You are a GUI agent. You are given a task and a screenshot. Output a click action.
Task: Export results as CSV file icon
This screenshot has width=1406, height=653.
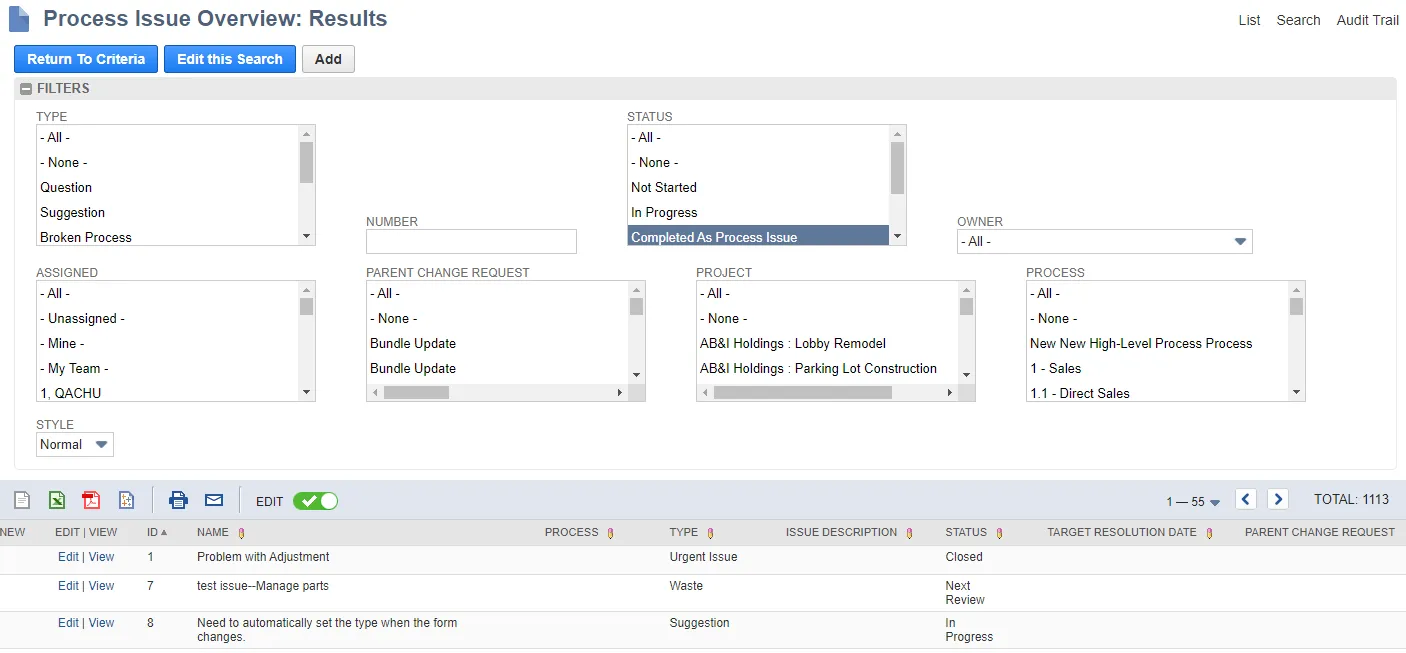tap(22, 500)
